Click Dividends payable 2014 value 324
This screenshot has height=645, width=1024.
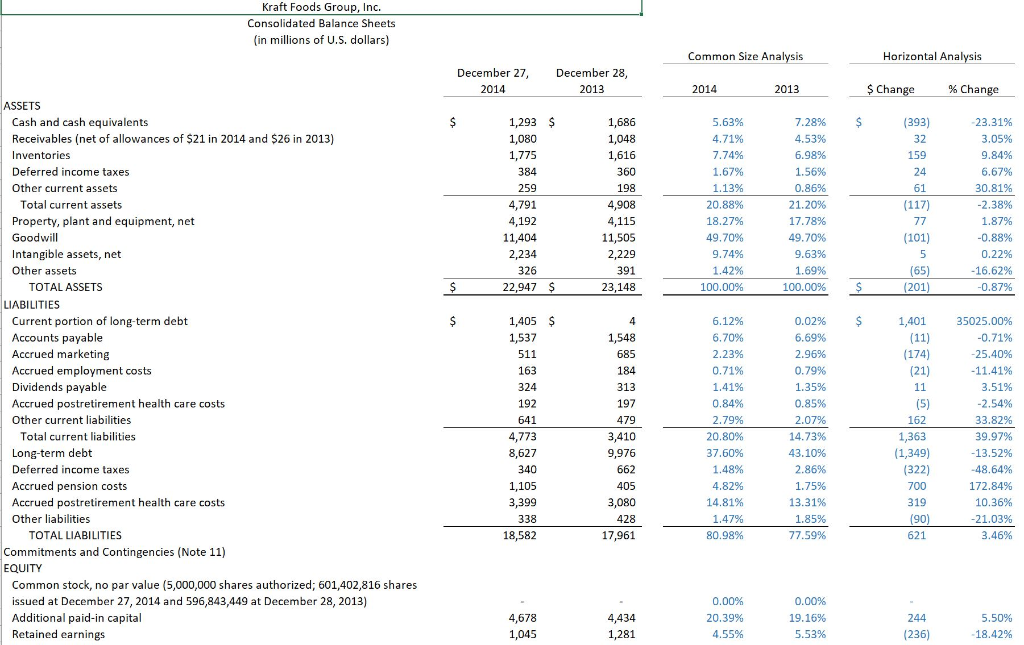click(x=526, y=387)
